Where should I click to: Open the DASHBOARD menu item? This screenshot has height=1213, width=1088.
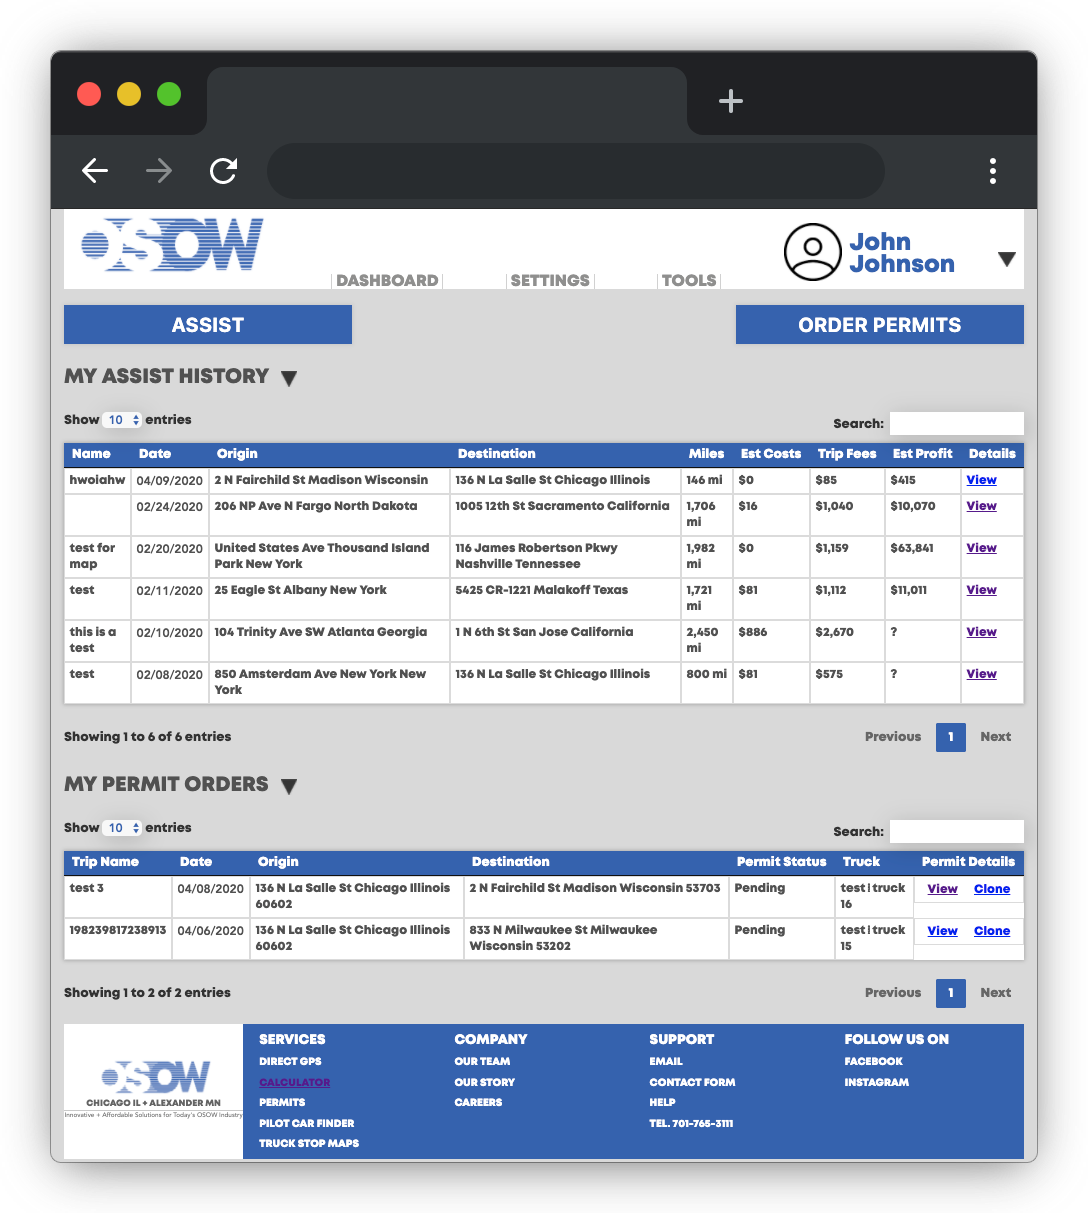point(386,281)
